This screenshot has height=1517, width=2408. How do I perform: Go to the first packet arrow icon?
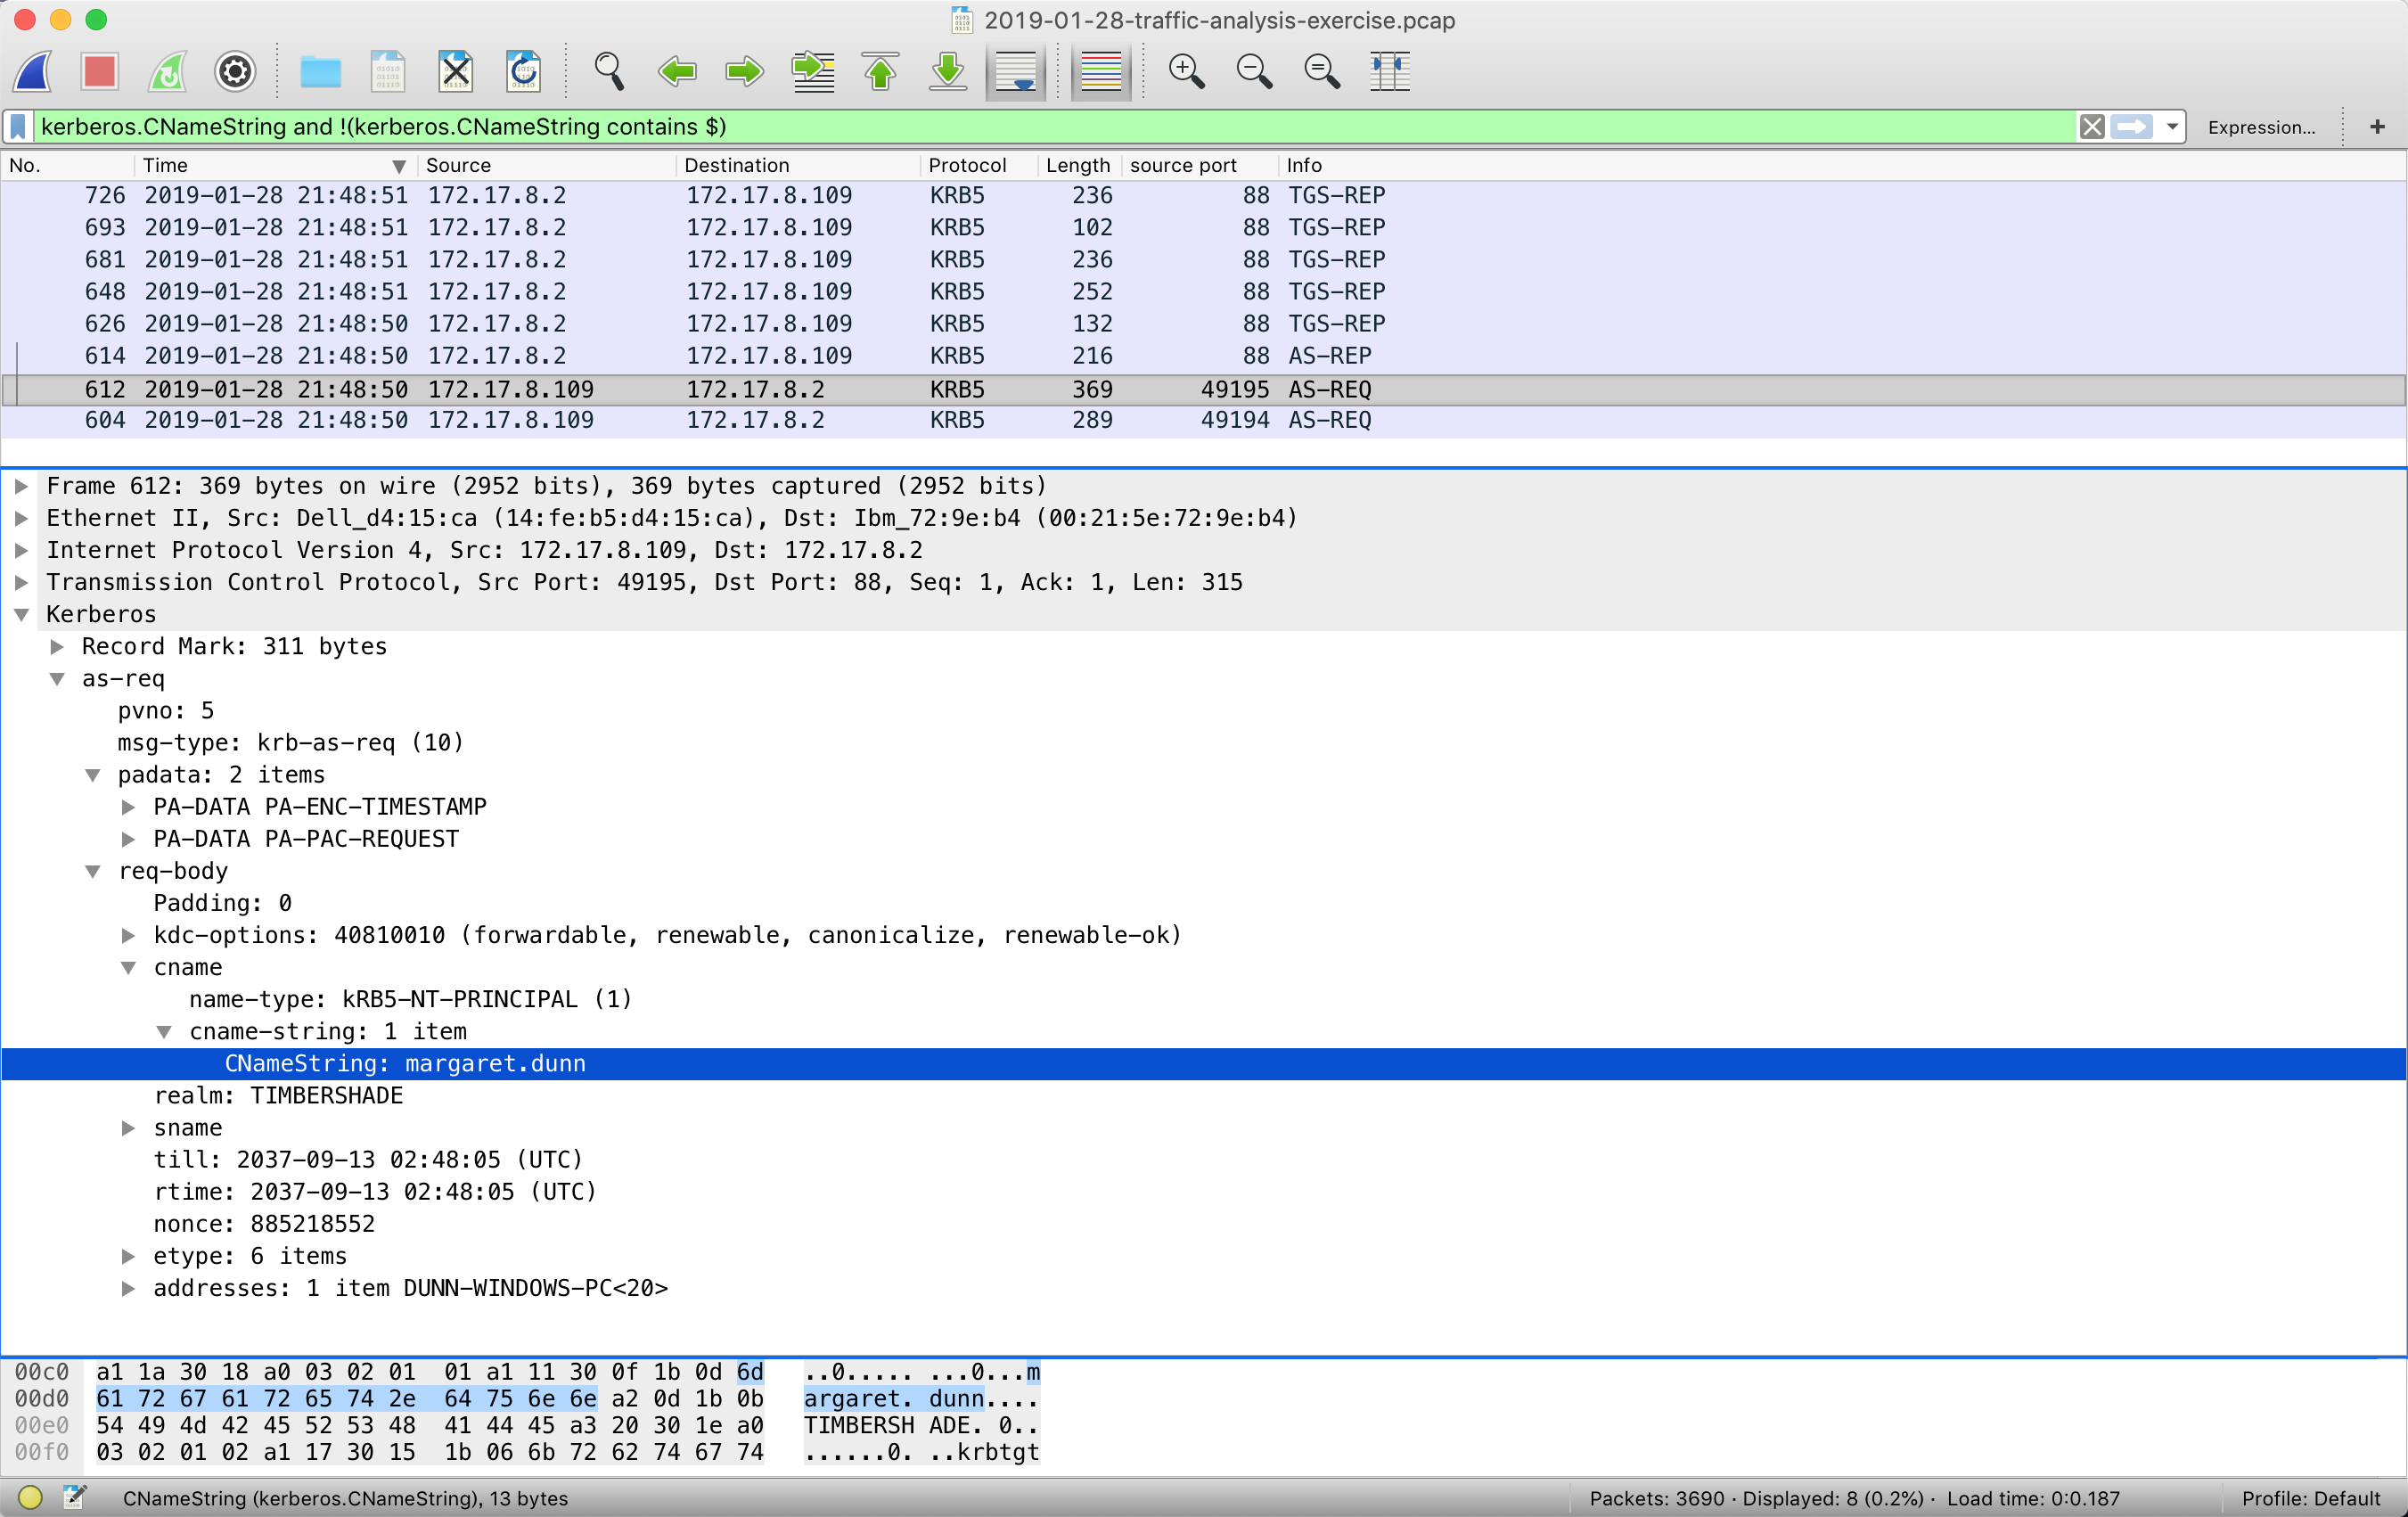coord(880,72)
